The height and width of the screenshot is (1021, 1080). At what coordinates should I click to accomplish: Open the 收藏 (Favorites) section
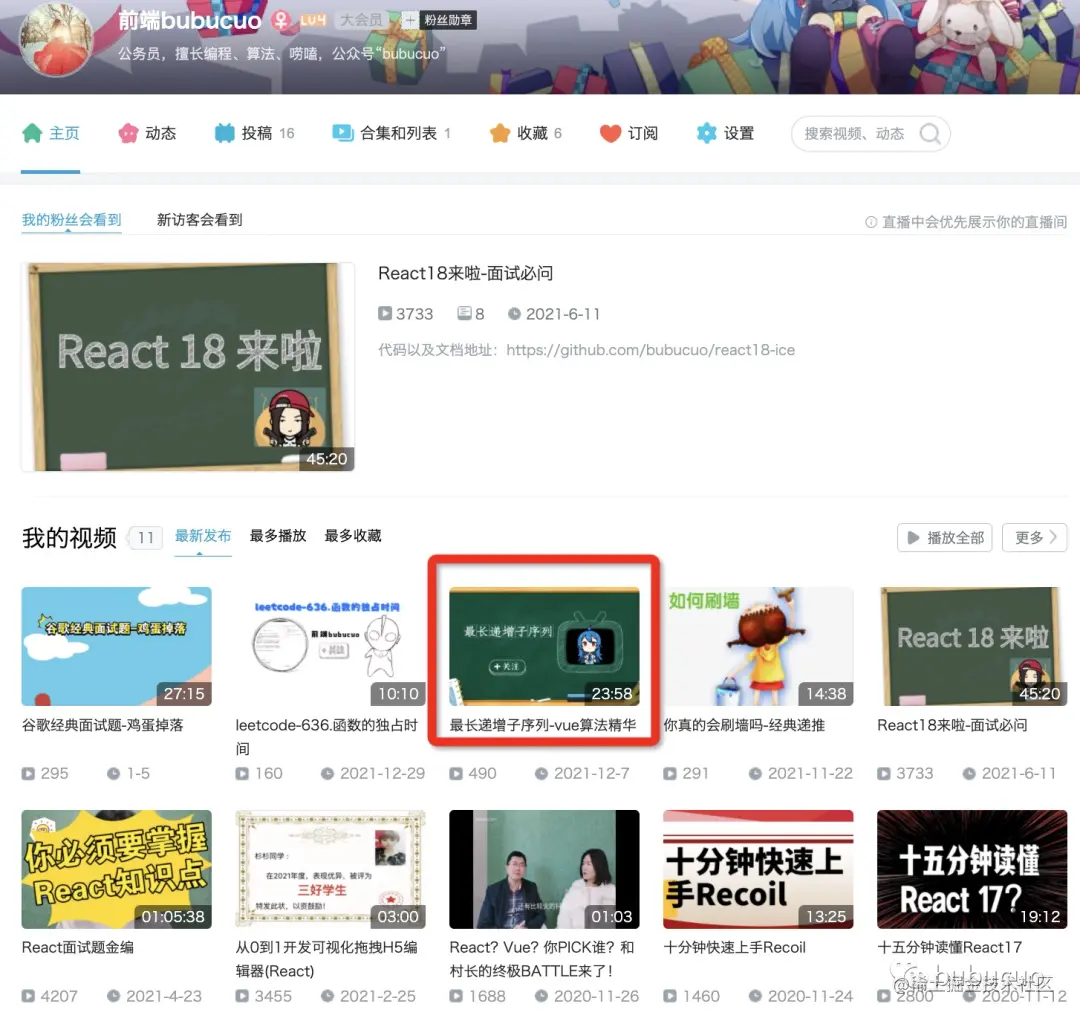tap(521, 133)
